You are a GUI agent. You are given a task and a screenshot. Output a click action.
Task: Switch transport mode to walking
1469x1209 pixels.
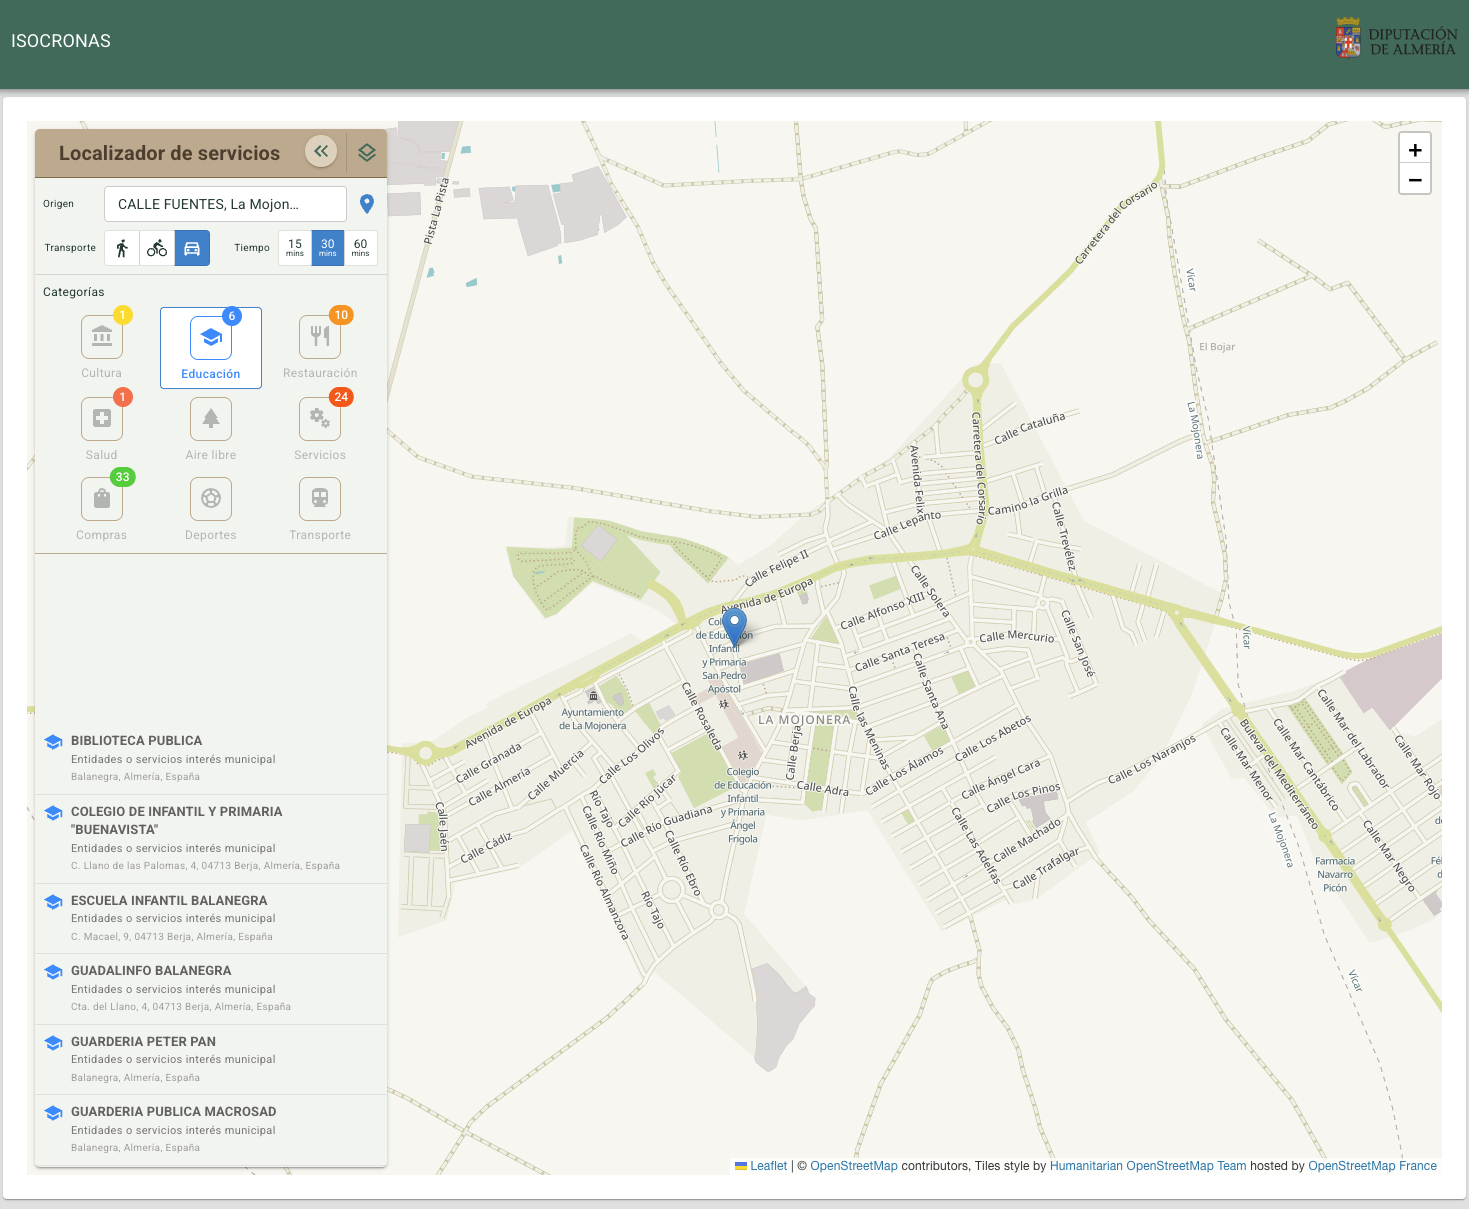click(122, 248)
